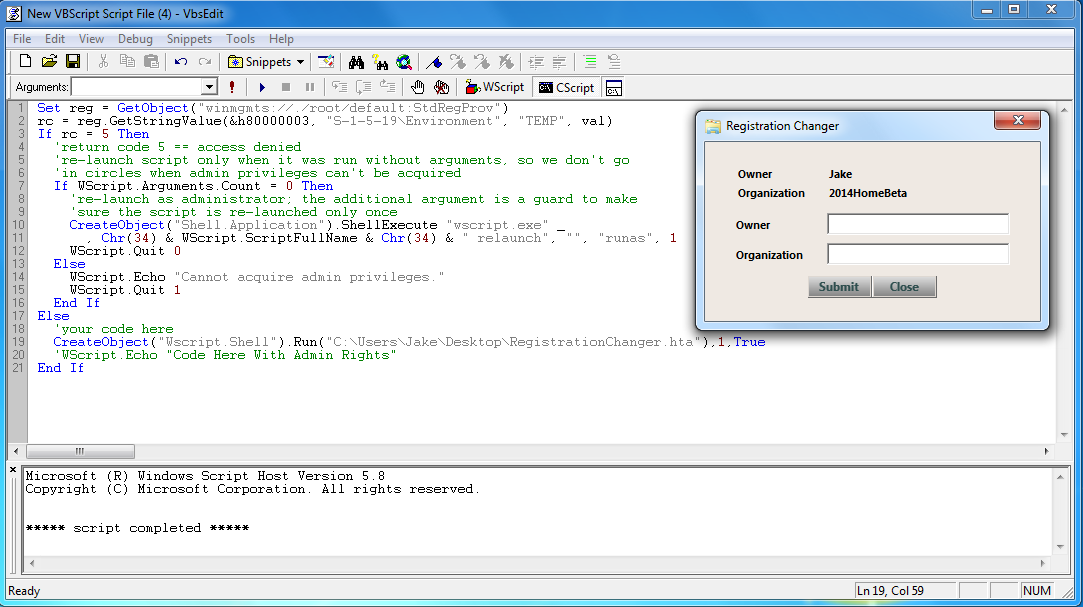Click the grey lines uncomment icon

pos(613,62)
